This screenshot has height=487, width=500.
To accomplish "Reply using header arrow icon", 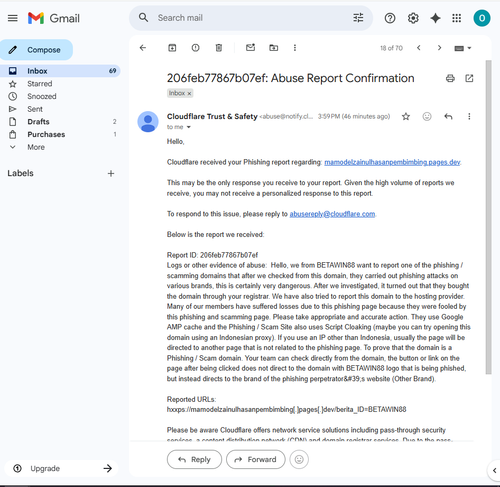I will [x=448, y=116].
